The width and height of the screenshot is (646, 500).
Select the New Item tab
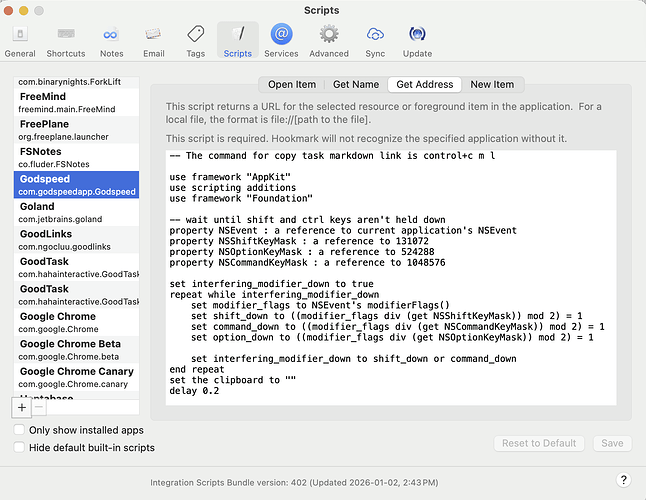pos(492,85)
